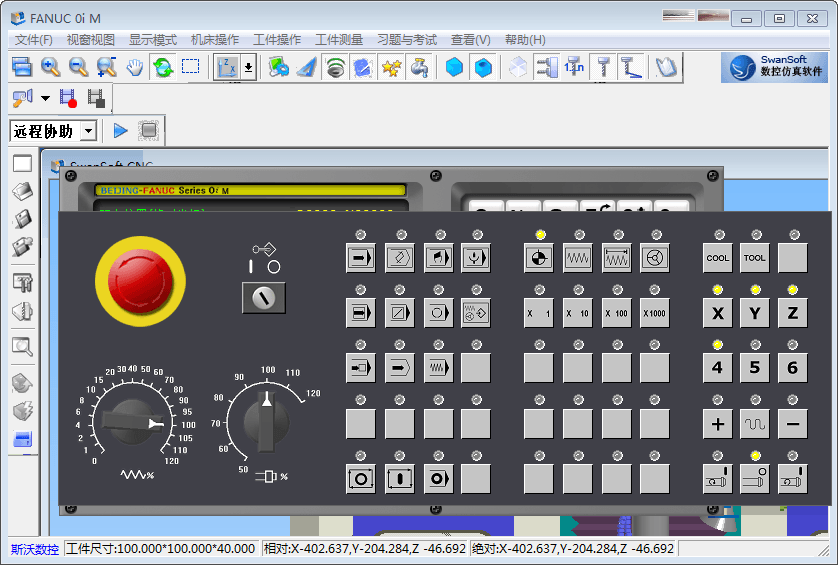
Task: Click the white rectangle icon in left sidebar
Action: [x=22, y=164]
